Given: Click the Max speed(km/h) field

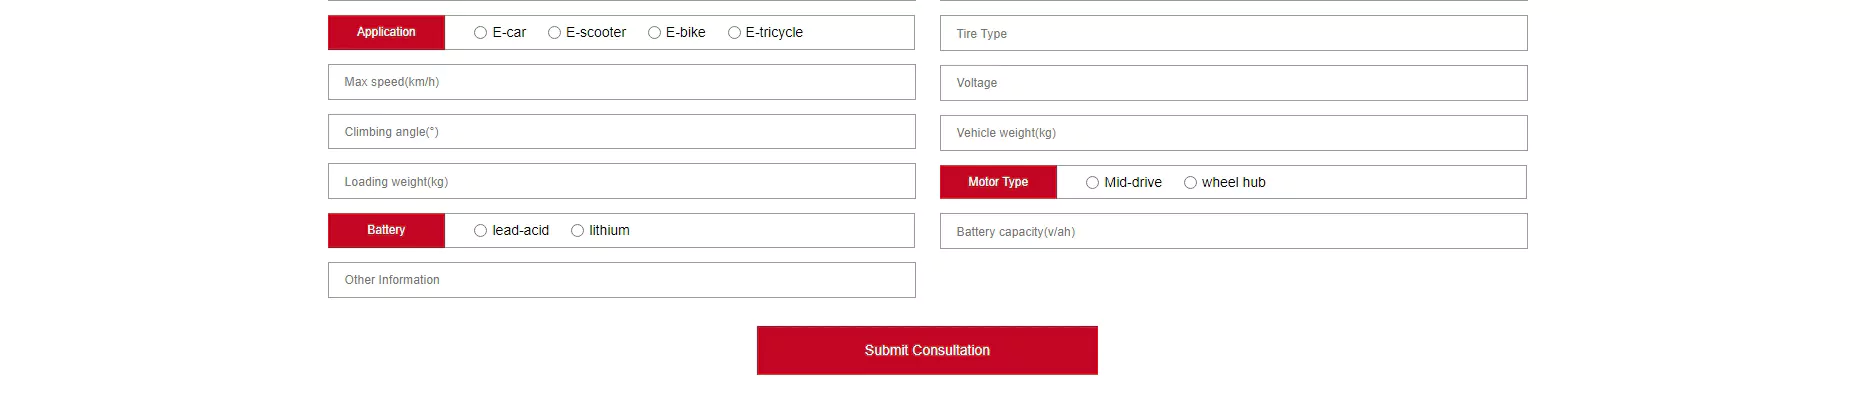Looking at the screenshot, I should tap(621, 82).
